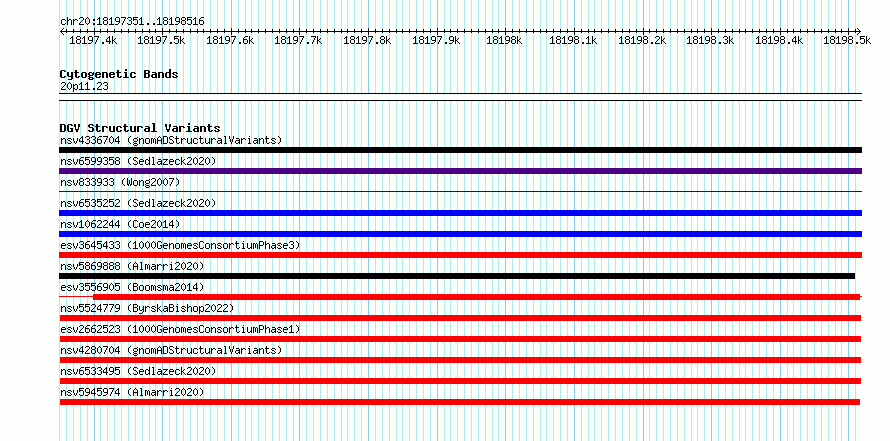The height and width of the screenshot is (441, 890).
Task: Open esv2662523 (1000GenomesConsortiumPhase1) label
Action: (180, 329)
